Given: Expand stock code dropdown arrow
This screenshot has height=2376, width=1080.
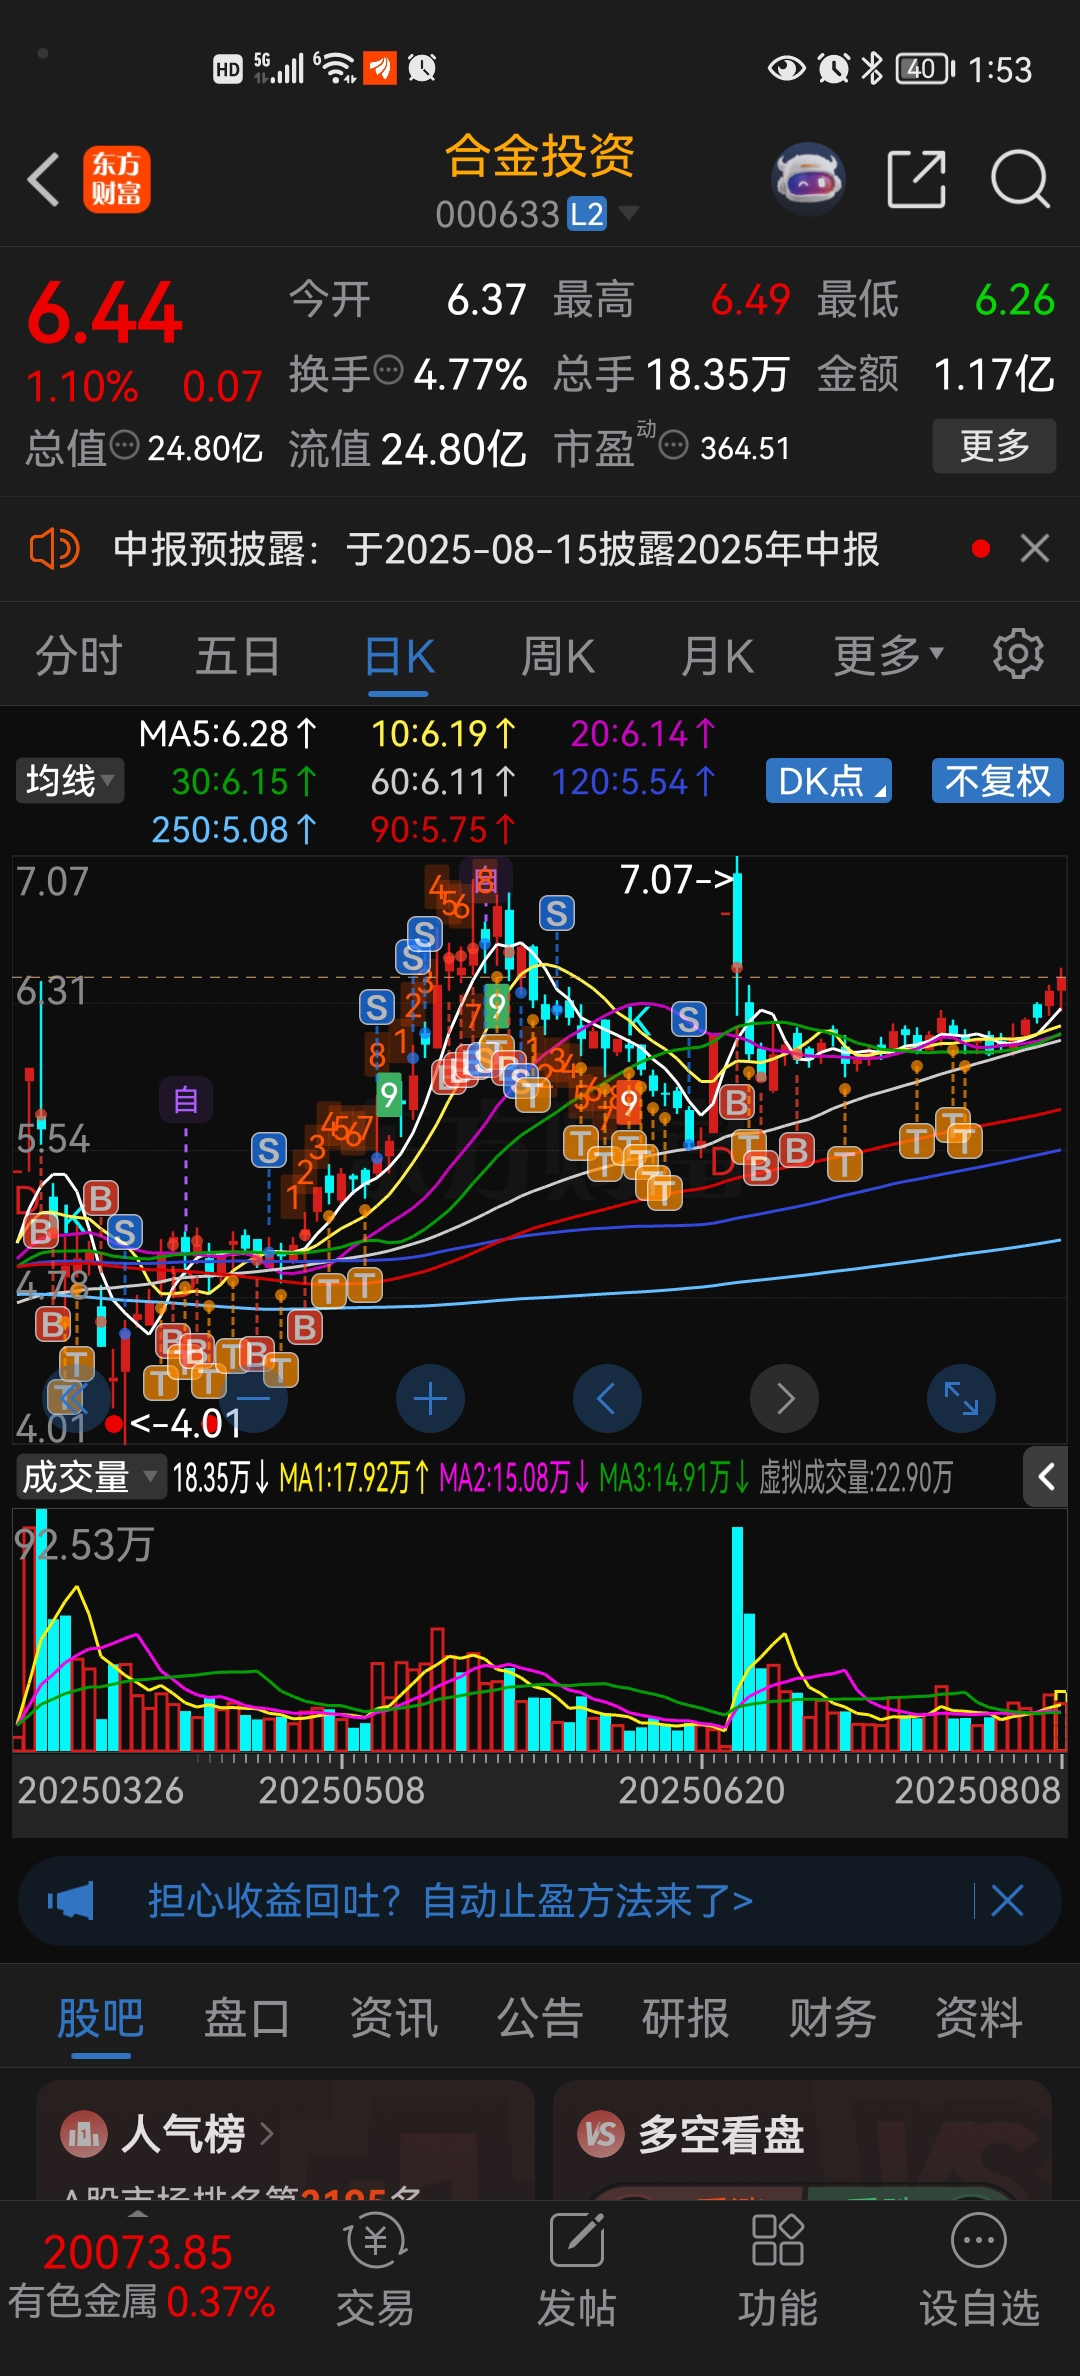Looking at the screenshot, I should click(x=629, y=212).
